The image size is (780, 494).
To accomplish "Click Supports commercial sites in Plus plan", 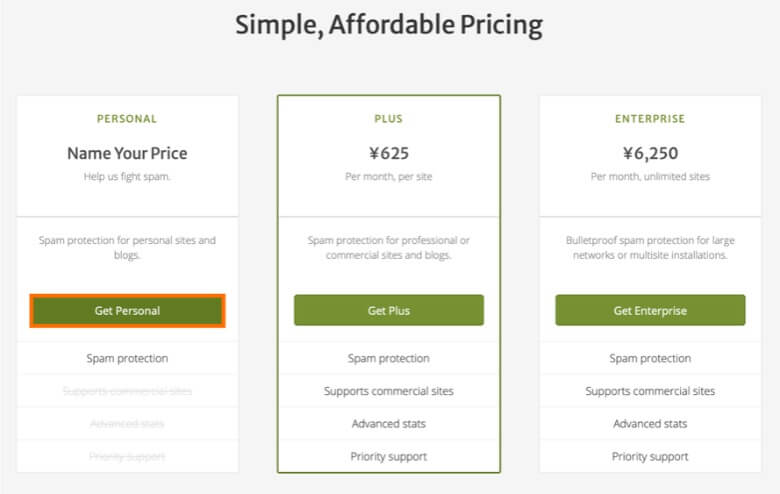I will tap(388, 391).
